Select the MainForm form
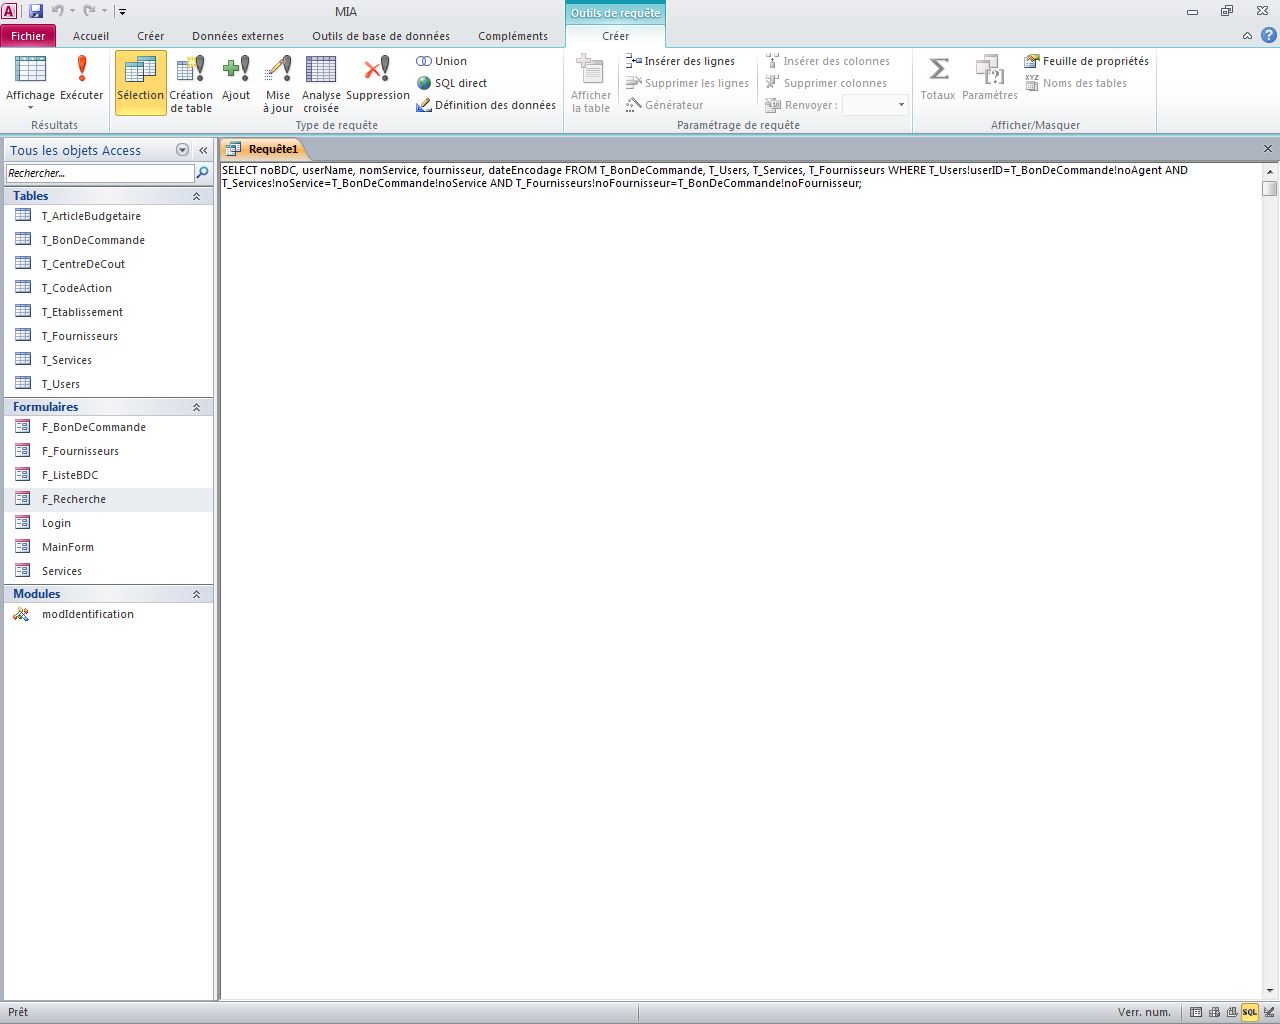This screenshot has width=1280, height=1024. [108, 547]
